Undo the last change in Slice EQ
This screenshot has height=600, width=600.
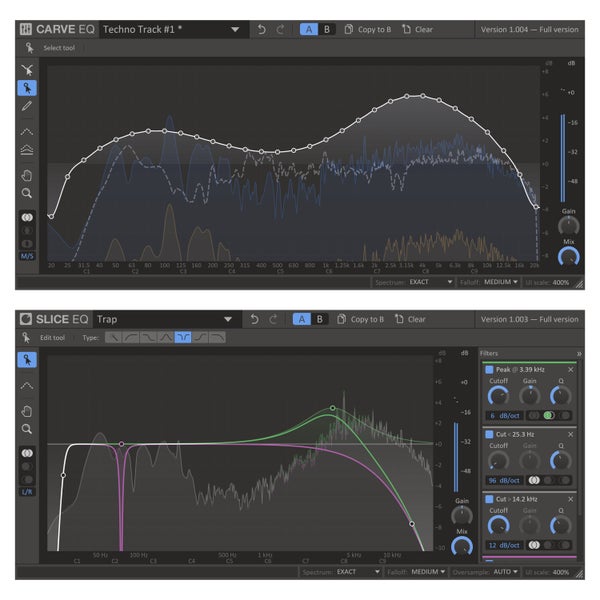click(254, 319)
